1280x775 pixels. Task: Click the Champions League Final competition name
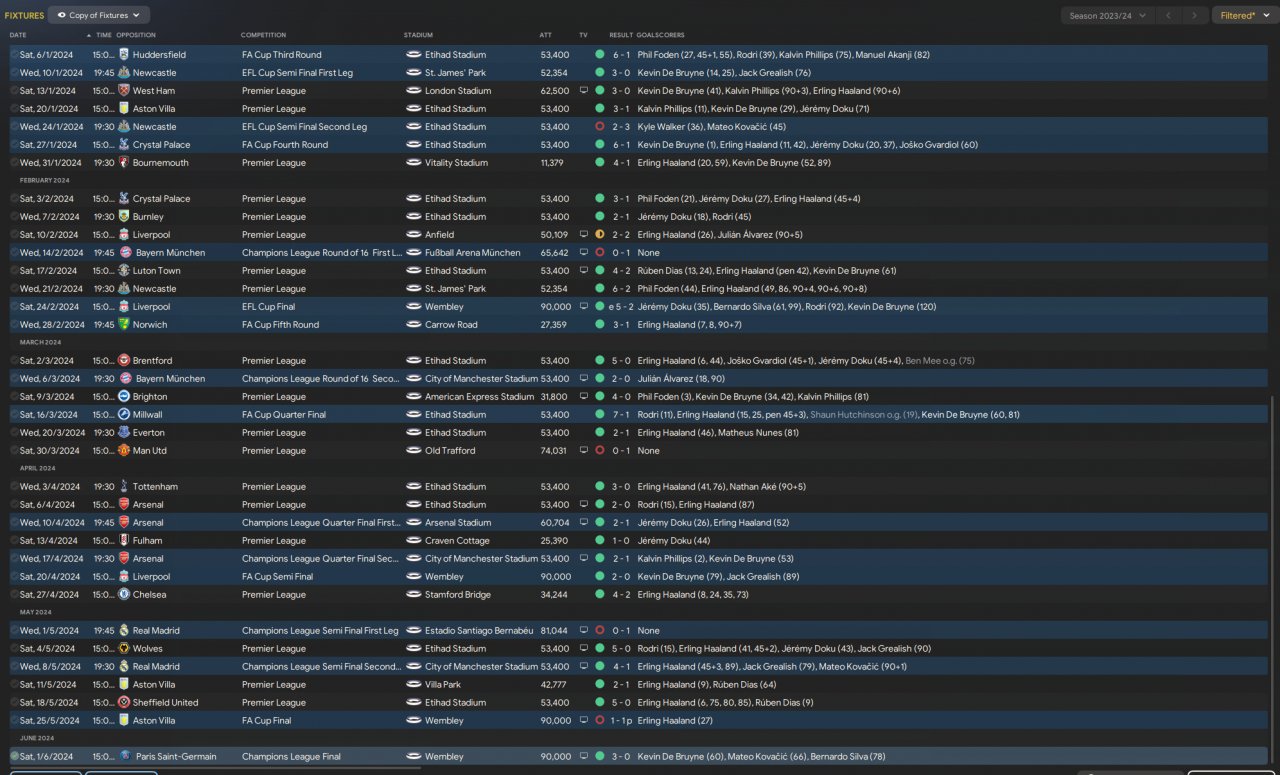tap(291, 757)
